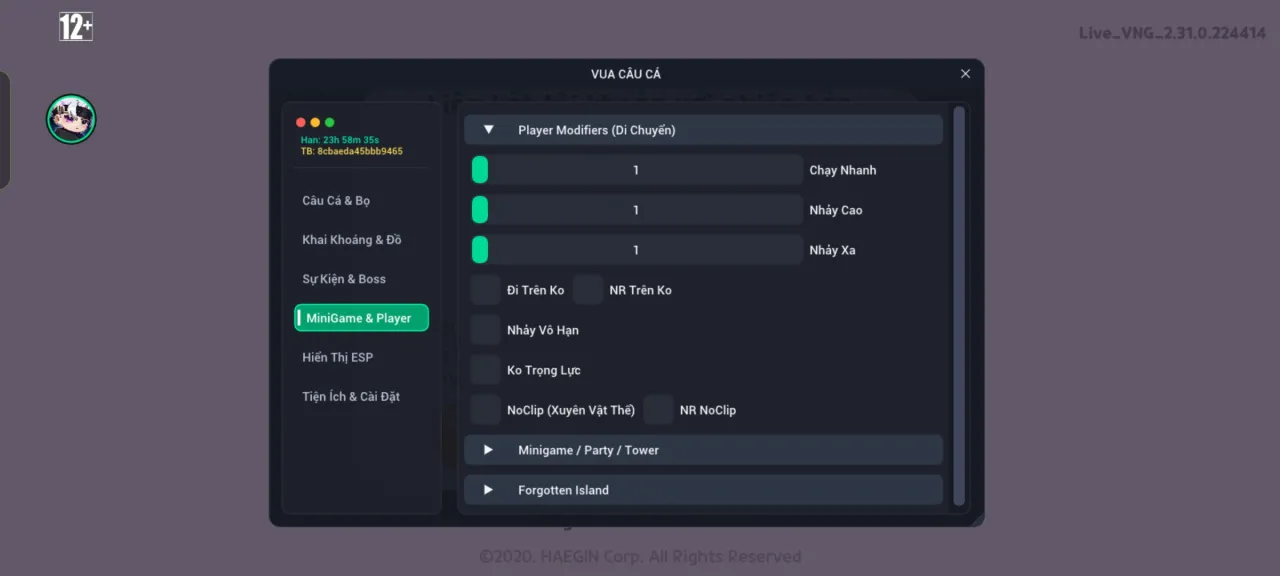Enable the Ko Trọng Lực checkbox

[x=486, y=370]
